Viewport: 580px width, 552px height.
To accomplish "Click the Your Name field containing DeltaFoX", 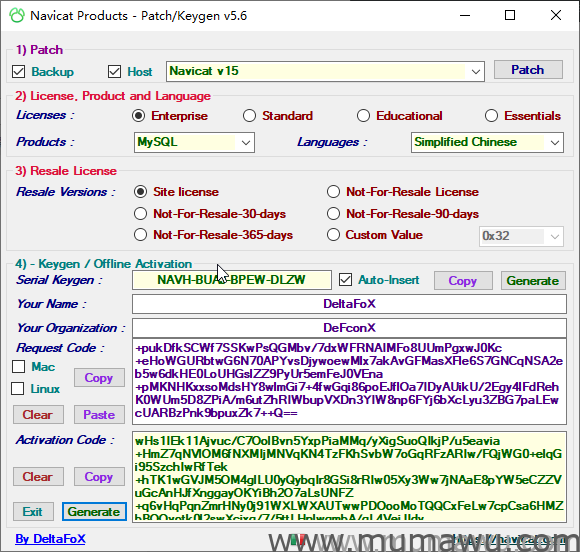I will coord(349,304).
